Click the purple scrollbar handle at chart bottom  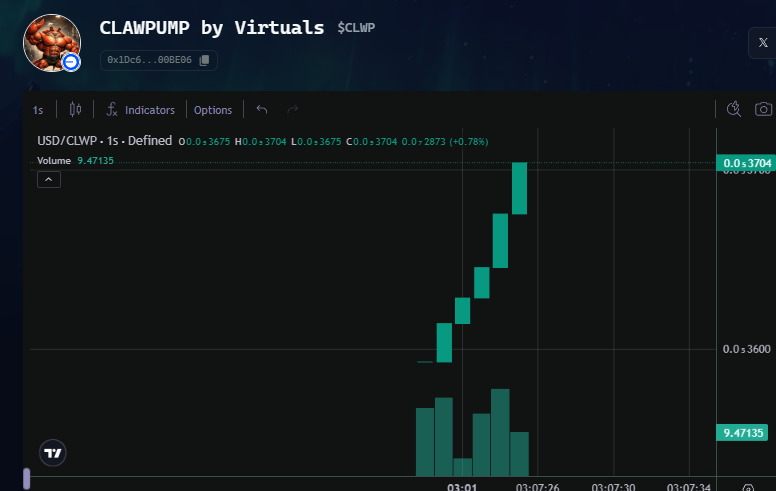tap(27, 479)
